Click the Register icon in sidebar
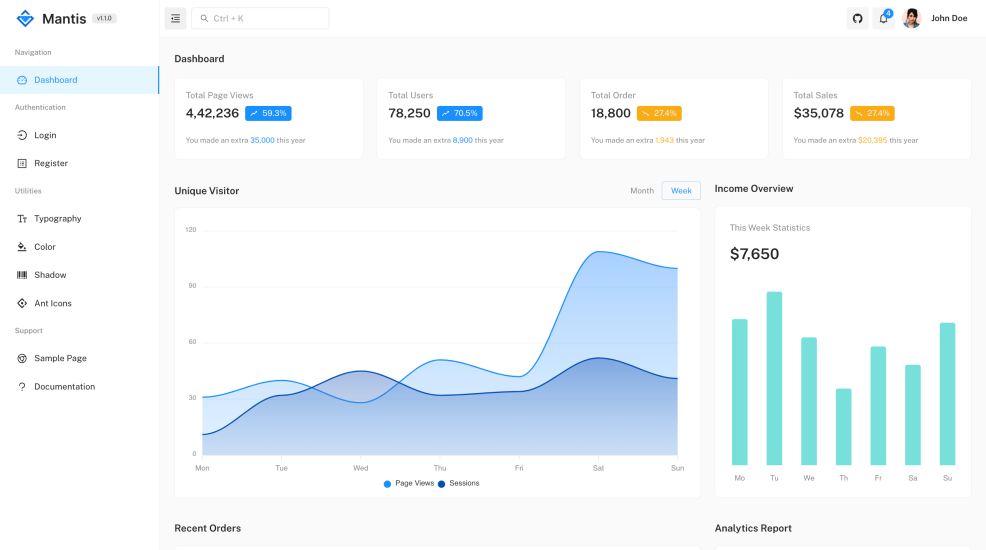The image size is (986, 550). click(22, 163)
